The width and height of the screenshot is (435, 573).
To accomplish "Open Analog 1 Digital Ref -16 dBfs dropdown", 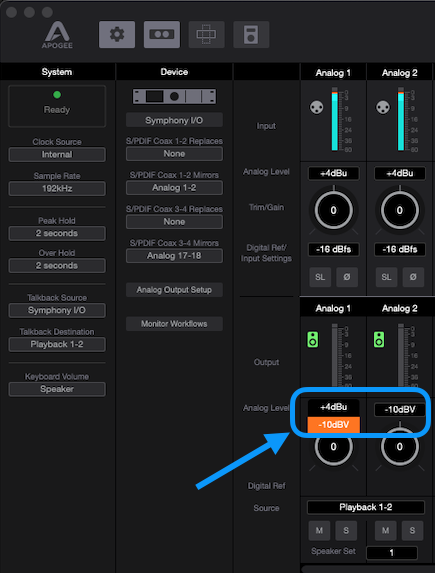I will coord(333,250).
